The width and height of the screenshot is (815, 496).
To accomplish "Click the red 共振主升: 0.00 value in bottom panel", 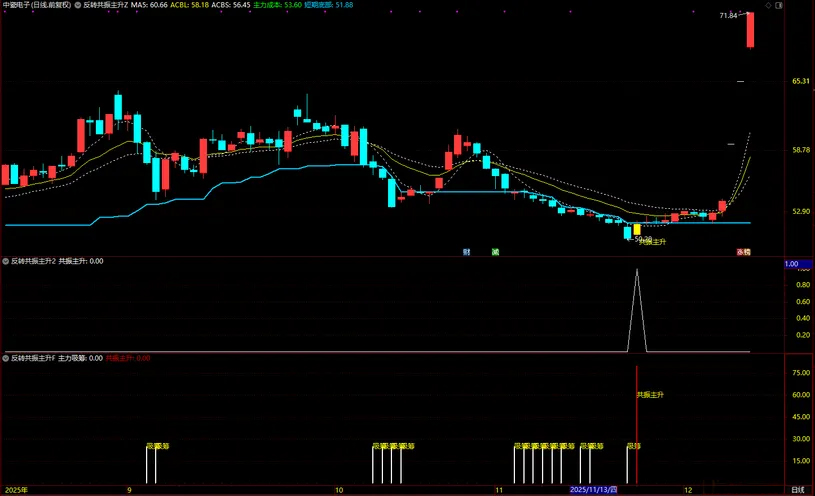I will [128, 358].
